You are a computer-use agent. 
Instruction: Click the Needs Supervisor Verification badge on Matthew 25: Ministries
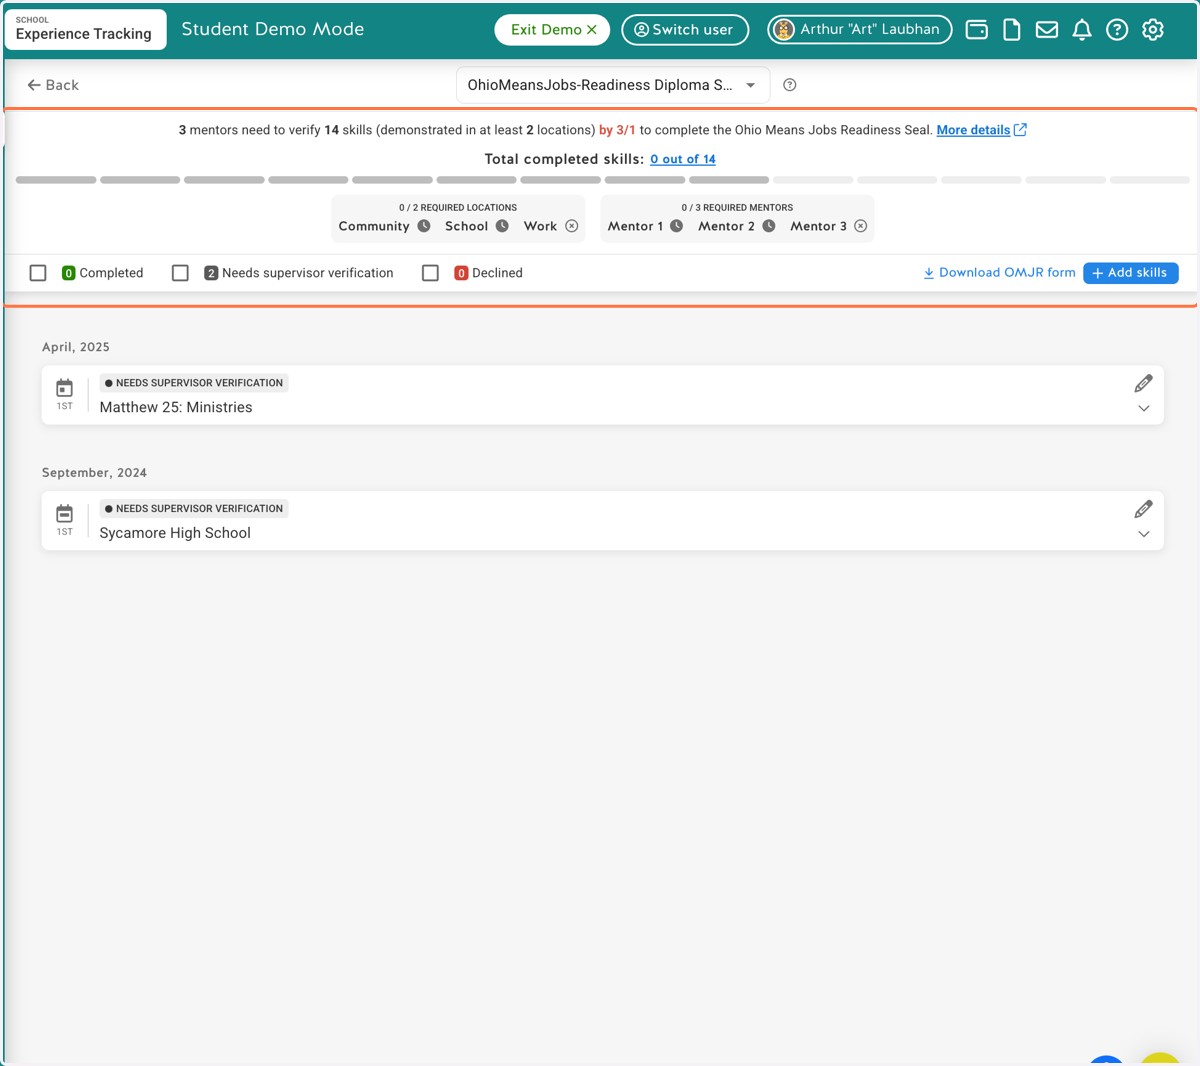click(x=194, y=383)
